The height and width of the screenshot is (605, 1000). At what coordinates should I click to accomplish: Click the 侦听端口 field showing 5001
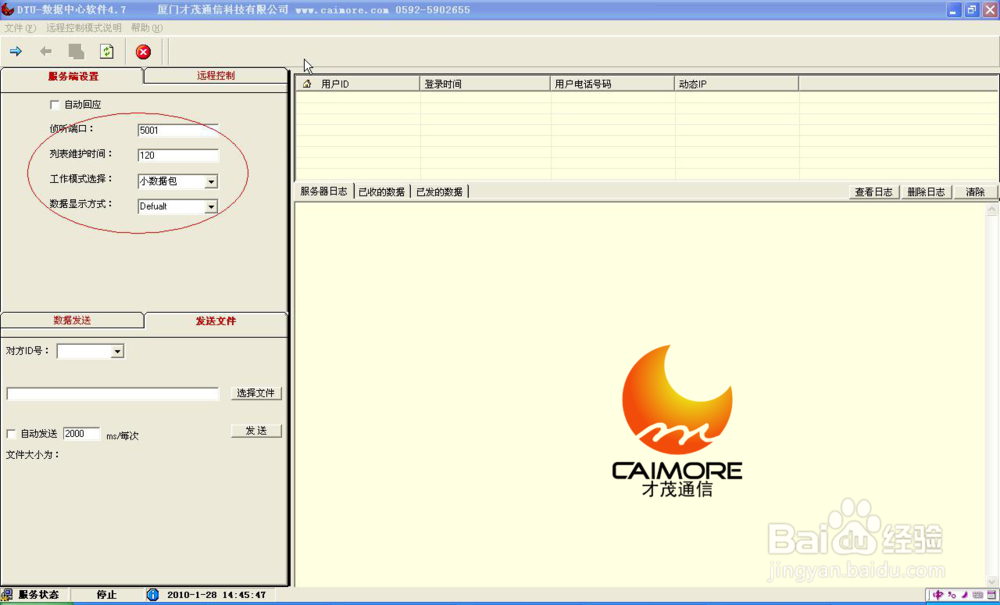tap(178, 131)
